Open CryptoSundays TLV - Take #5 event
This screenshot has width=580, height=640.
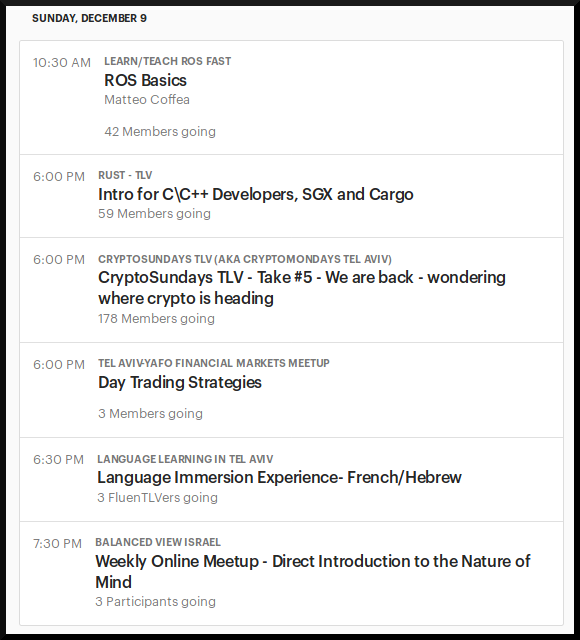click(302, 288)
